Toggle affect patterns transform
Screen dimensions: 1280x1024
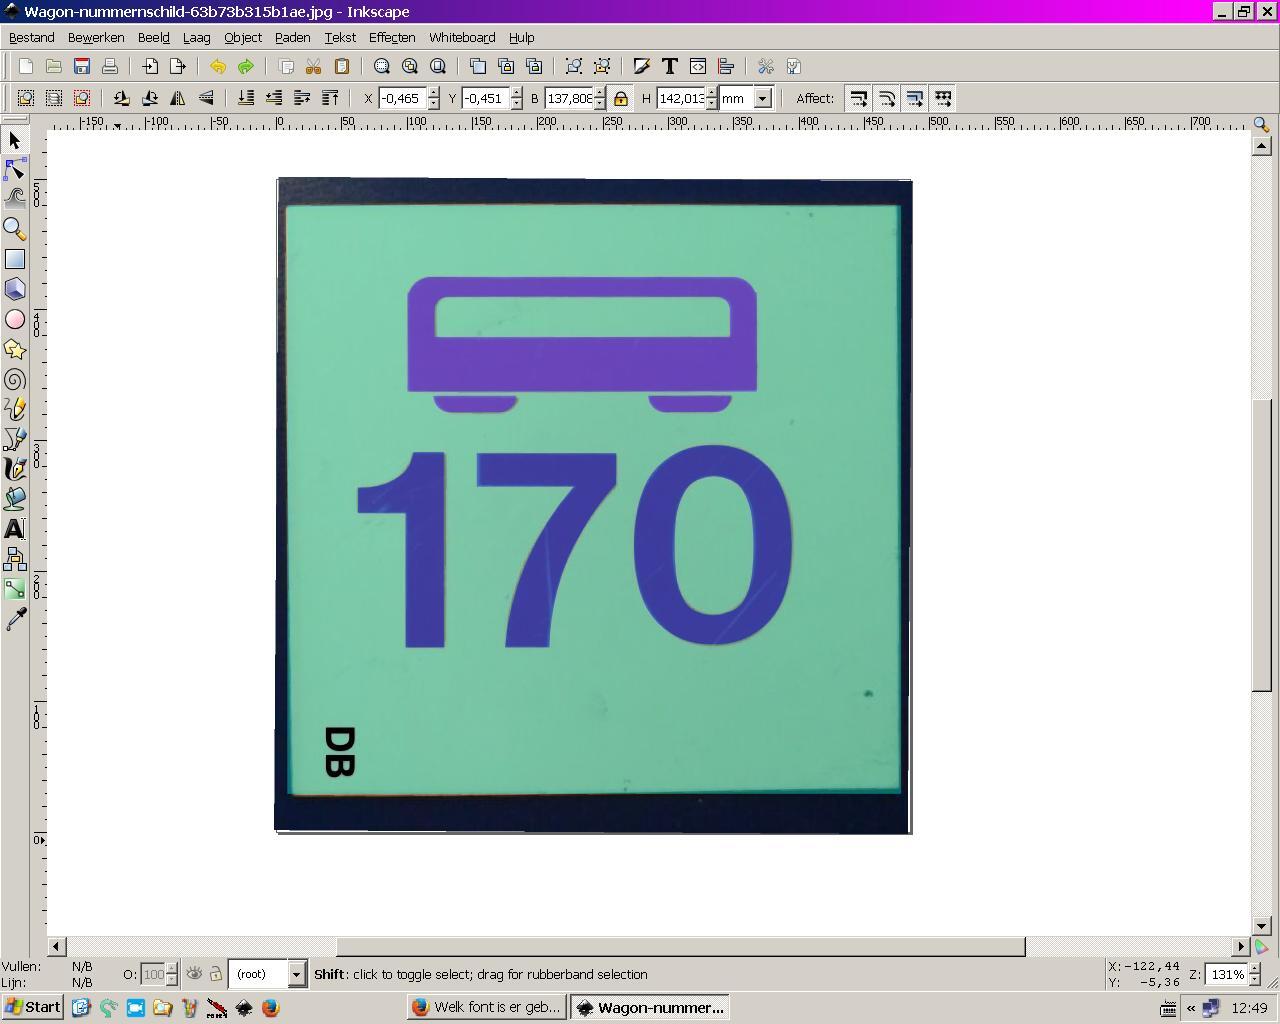click(942, 98)
